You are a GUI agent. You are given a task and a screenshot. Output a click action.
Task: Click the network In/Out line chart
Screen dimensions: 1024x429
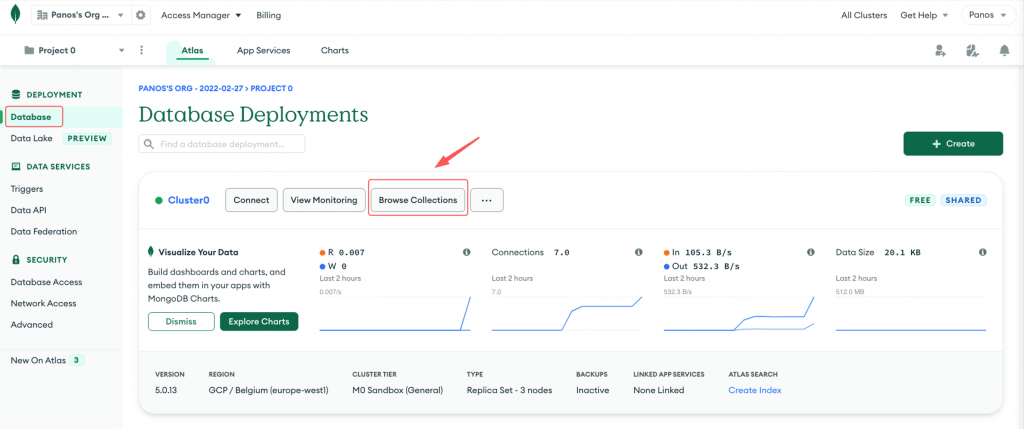[x=739, y=313]
